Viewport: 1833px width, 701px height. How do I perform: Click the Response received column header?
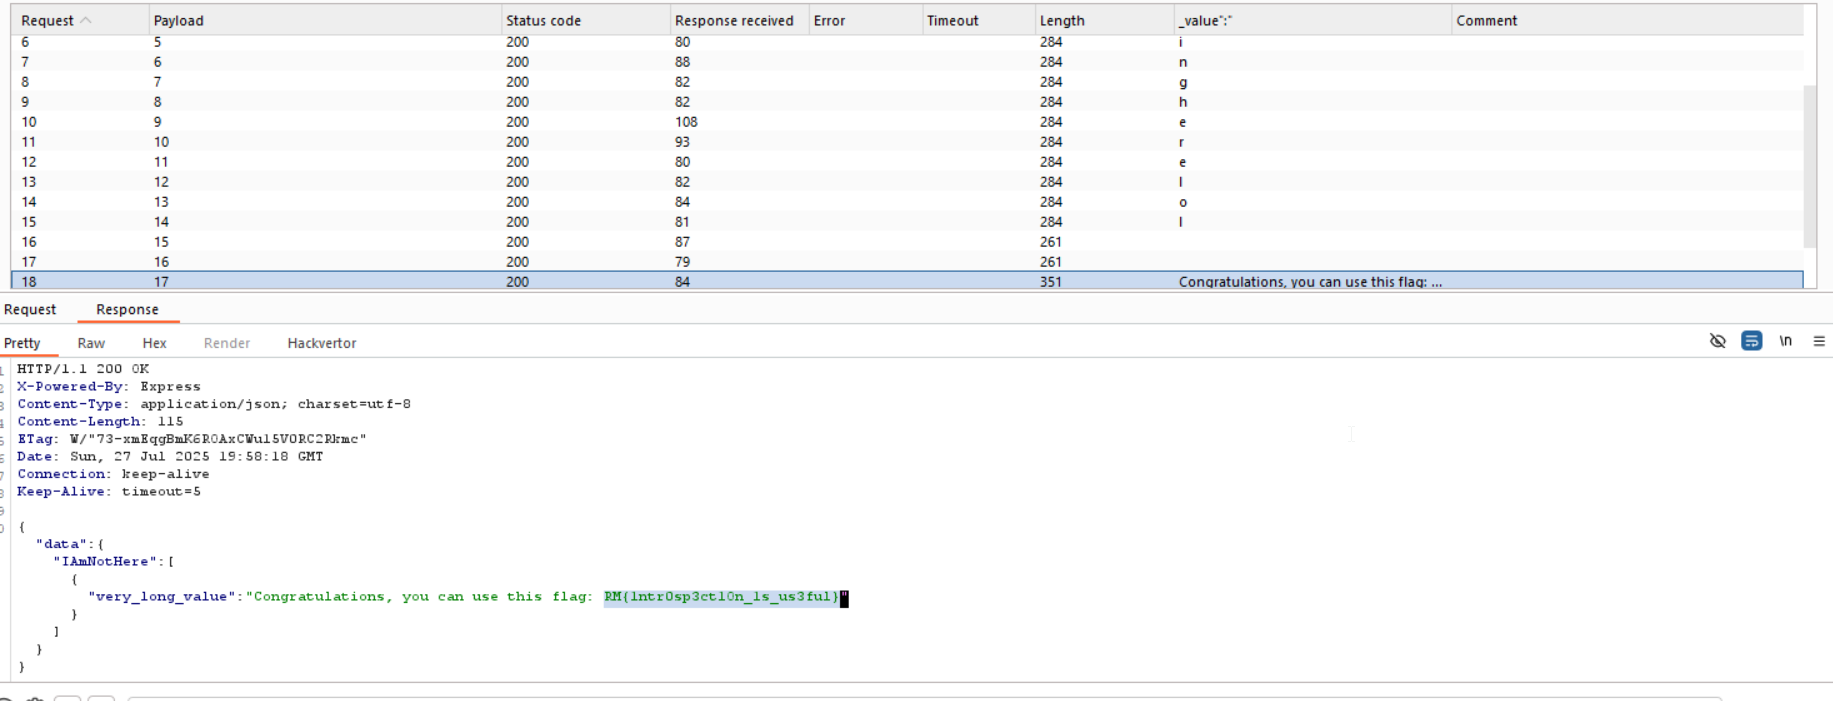pos(733,20)
